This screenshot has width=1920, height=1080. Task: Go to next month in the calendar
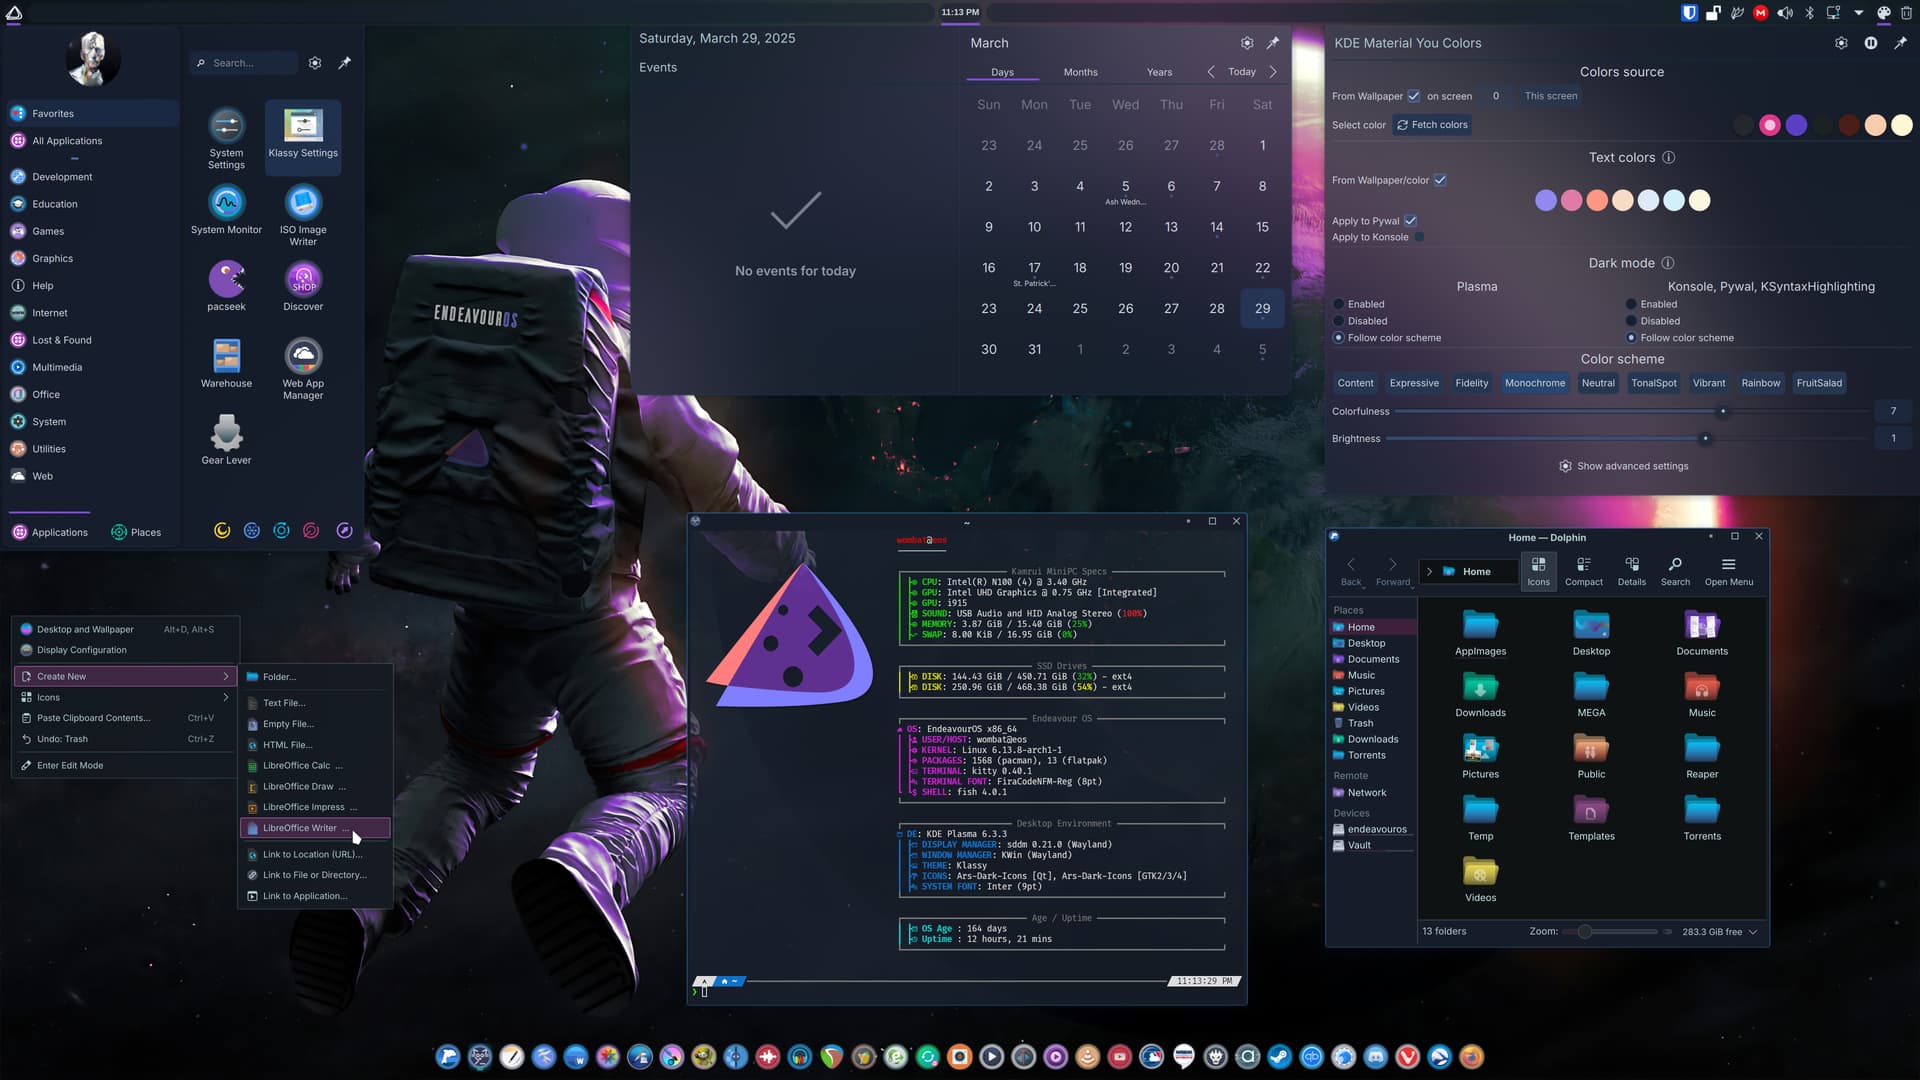(1272, 72)
